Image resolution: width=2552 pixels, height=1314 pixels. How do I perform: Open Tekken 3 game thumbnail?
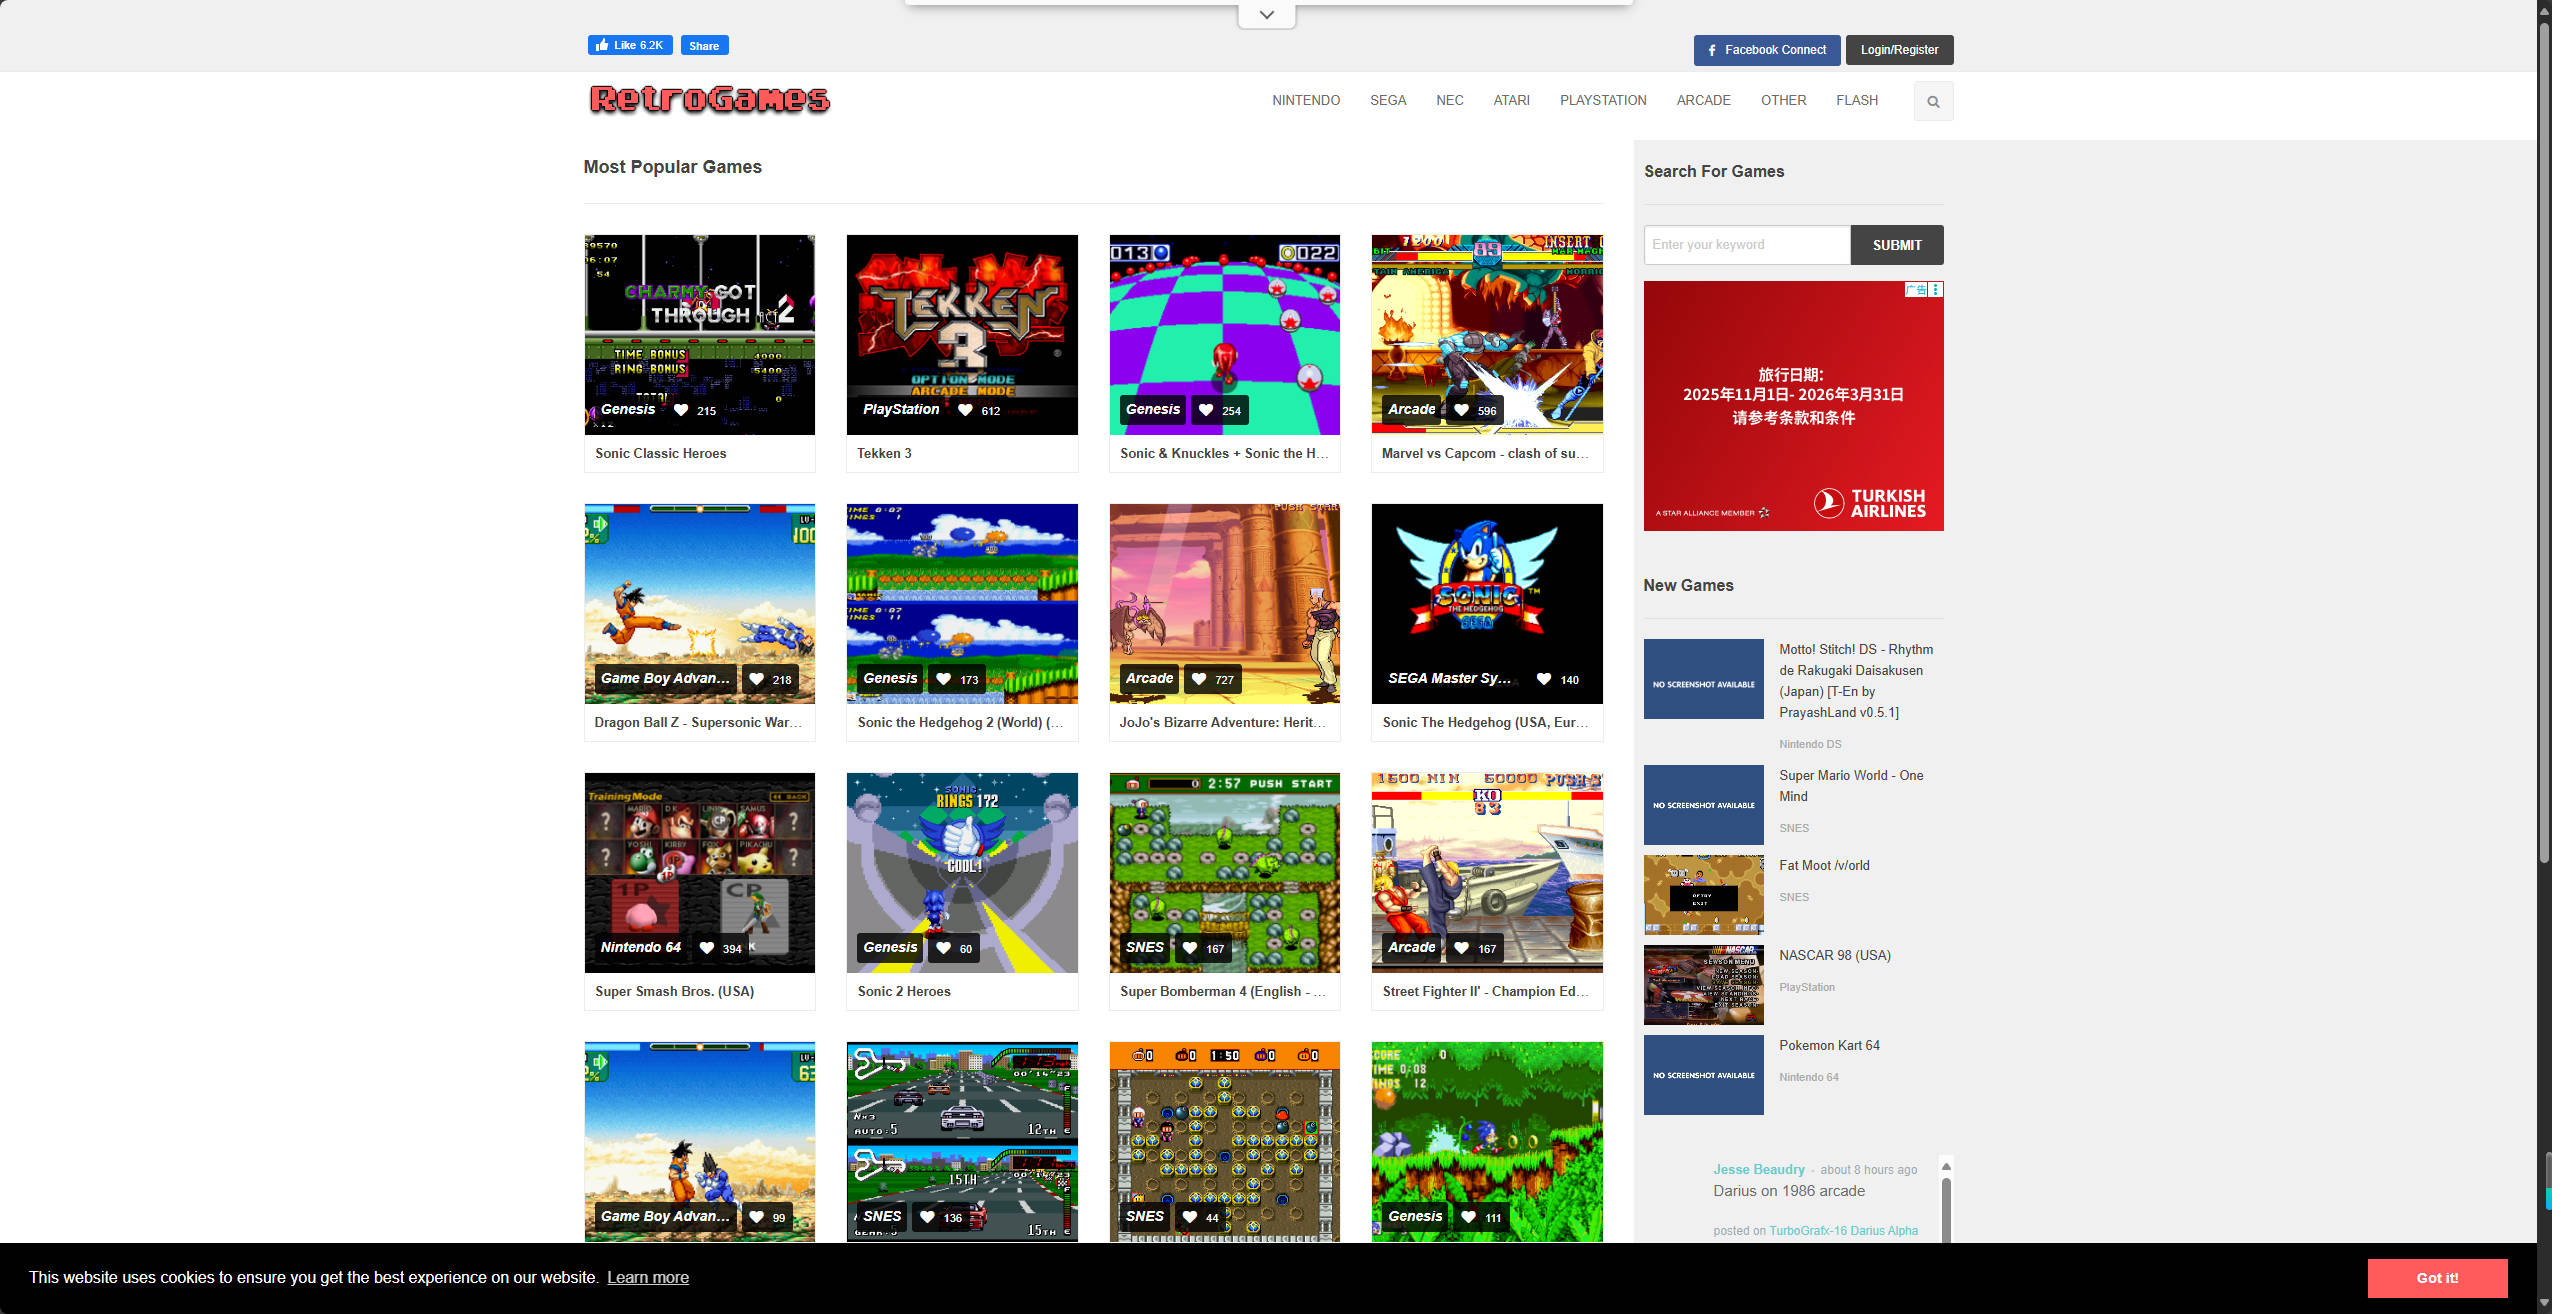click(x=962, y=335)
